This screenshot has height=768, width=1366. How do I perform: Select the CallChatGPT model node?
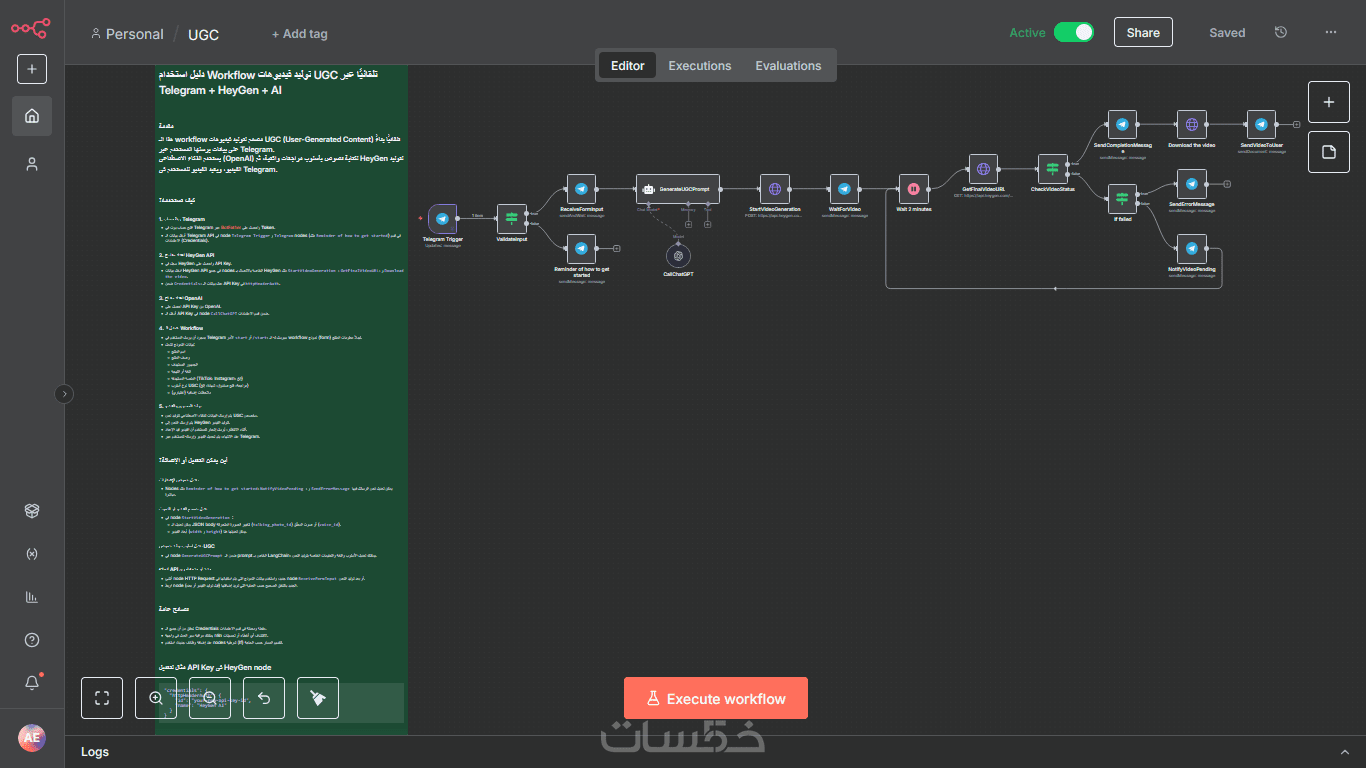[678, 256]
